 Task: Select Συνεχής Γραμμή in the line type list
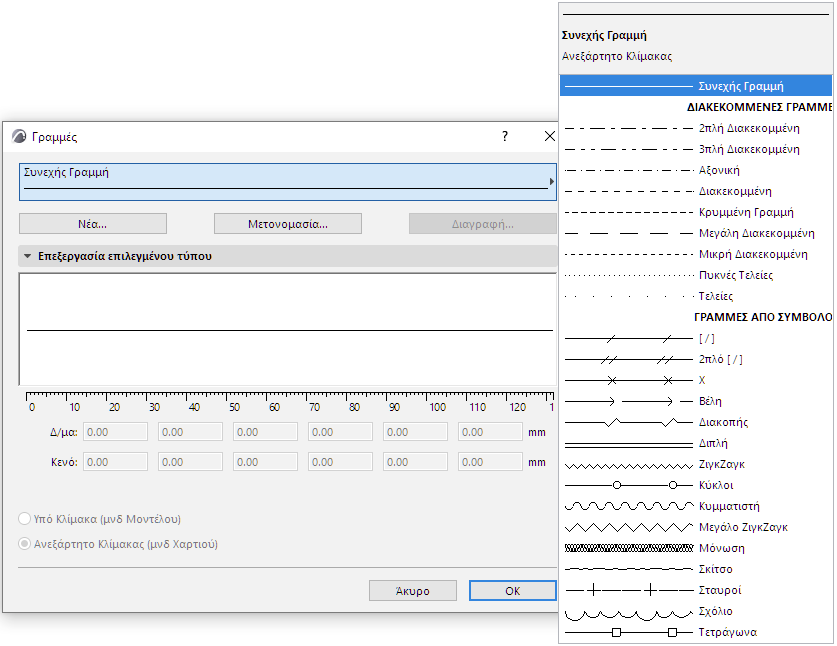tap(696, 86)
